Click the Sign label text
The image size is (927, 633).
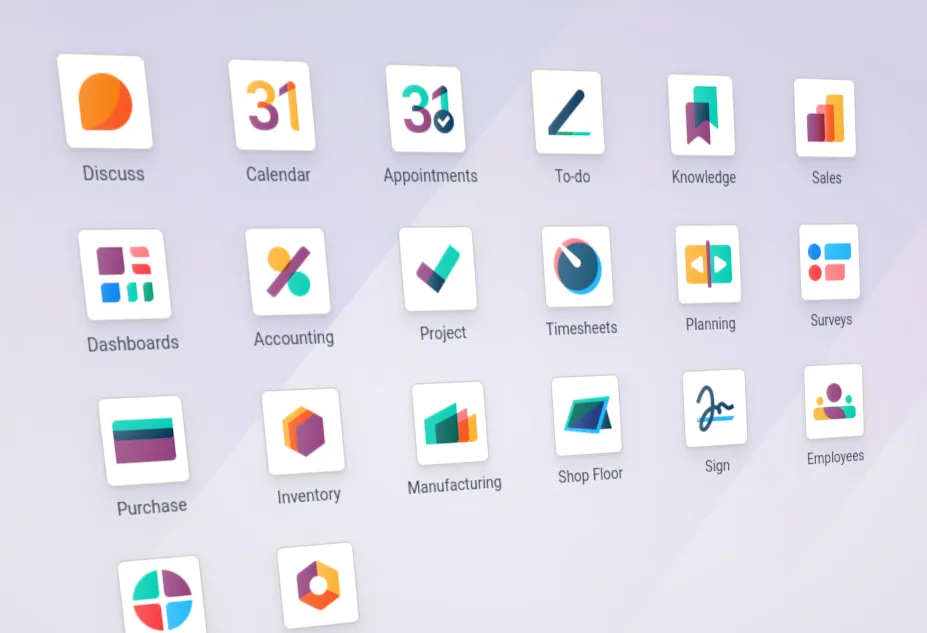717,466
